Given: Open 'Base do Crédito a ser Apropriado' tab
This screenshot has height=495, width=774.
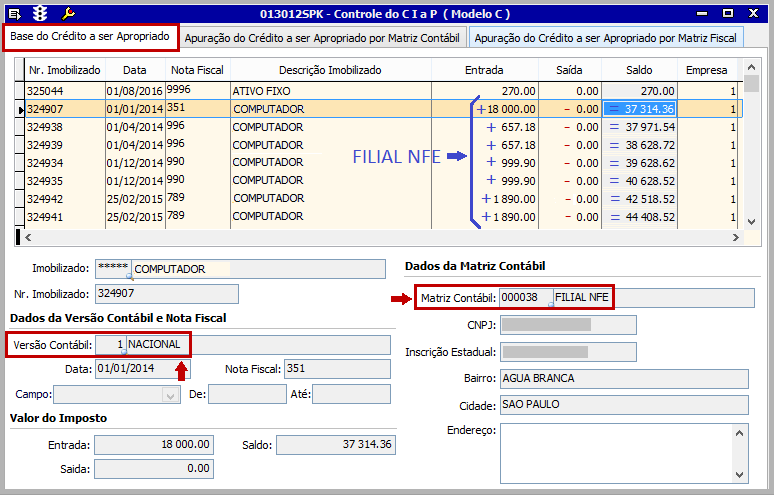Looking at the screenshot, I should coord(90,37).
